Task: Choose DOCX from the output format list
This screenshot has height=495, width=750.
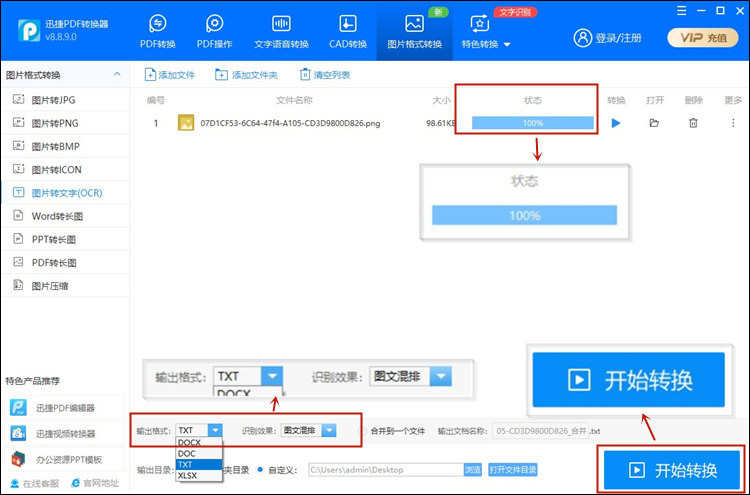Action: coord(199,443)
